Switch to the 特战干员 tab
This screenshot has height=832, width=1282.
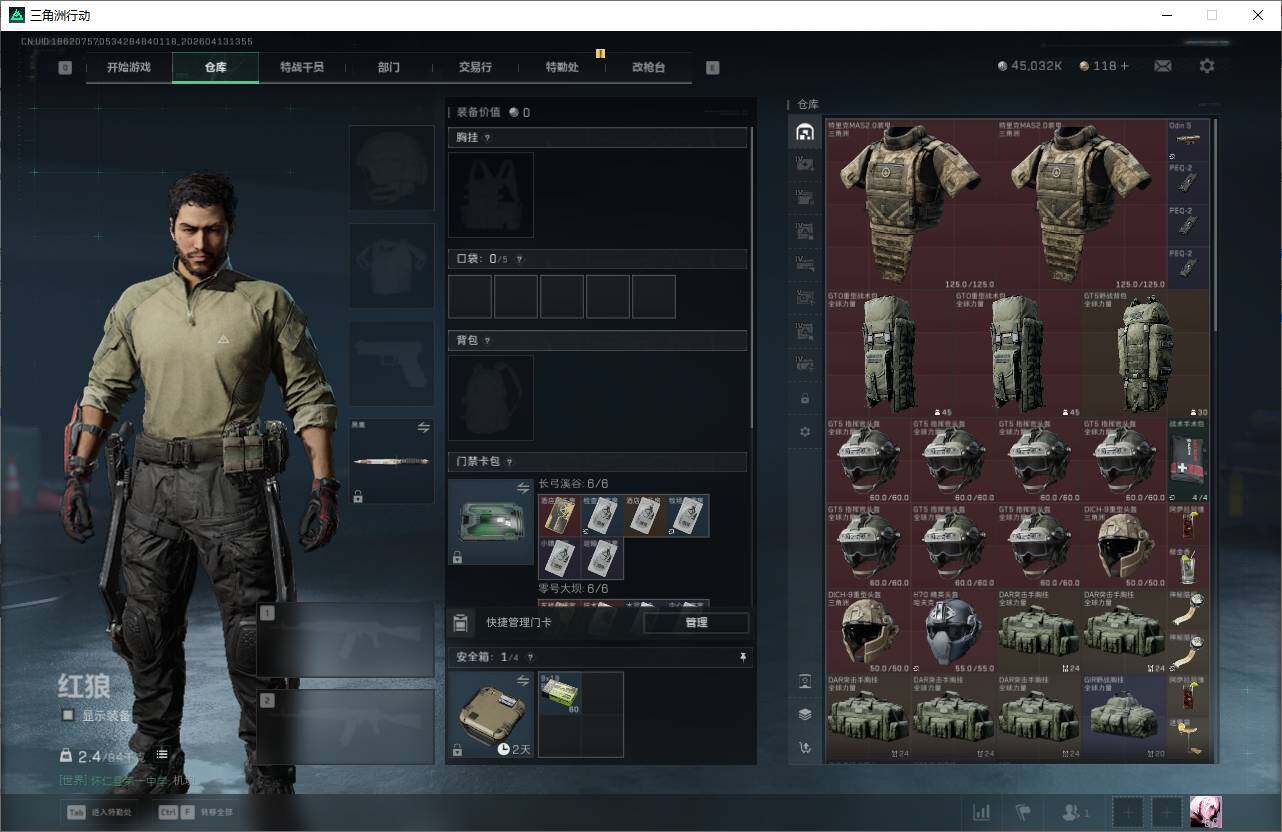click(x=302, y=67)
